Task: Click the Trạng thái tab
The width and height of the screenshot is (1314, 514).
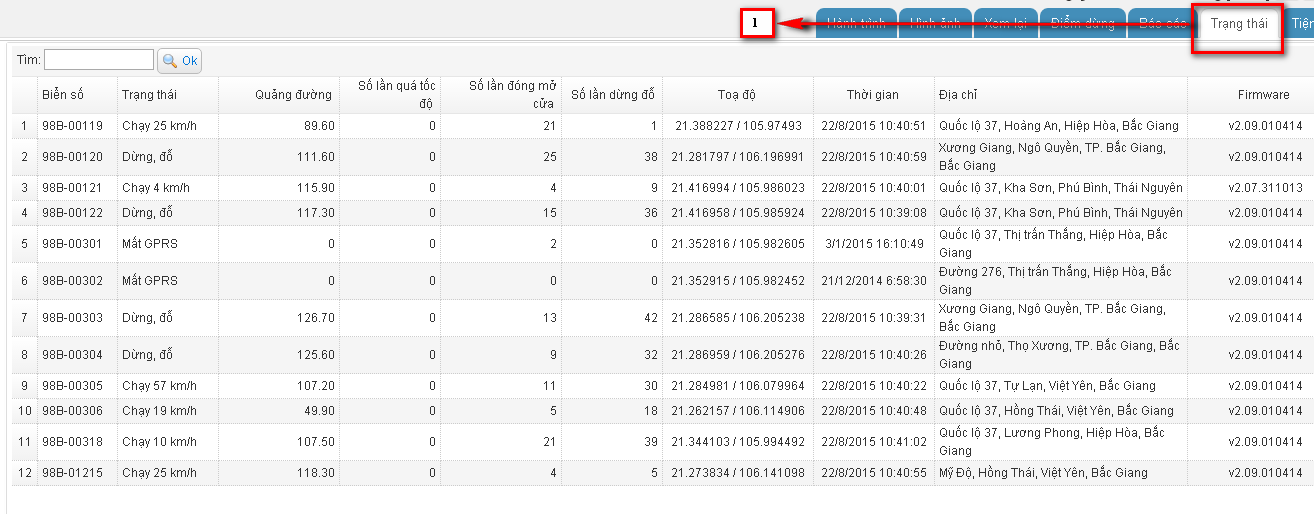Action: 1238,24
